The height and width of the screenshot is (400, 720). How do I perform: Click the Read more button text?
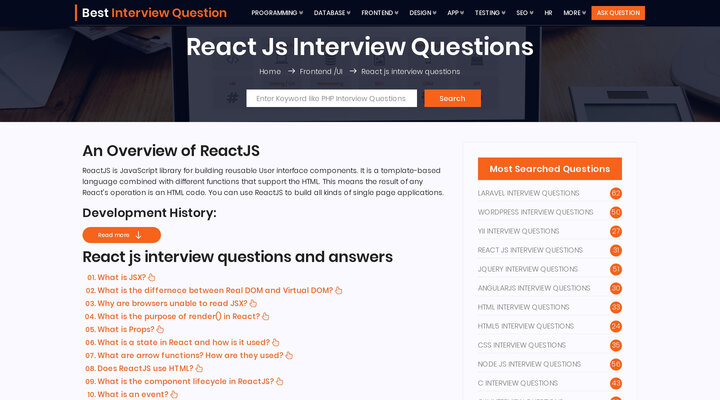(x=113, y=235)
